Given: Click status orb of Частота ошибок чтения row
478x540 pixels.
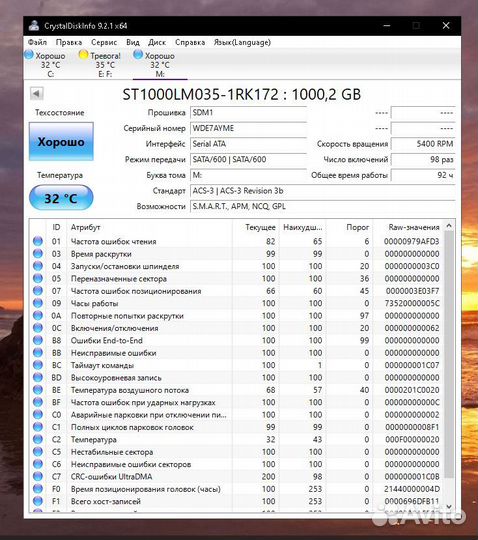Looking at the screenshot, I should click(x=38, y=241).
